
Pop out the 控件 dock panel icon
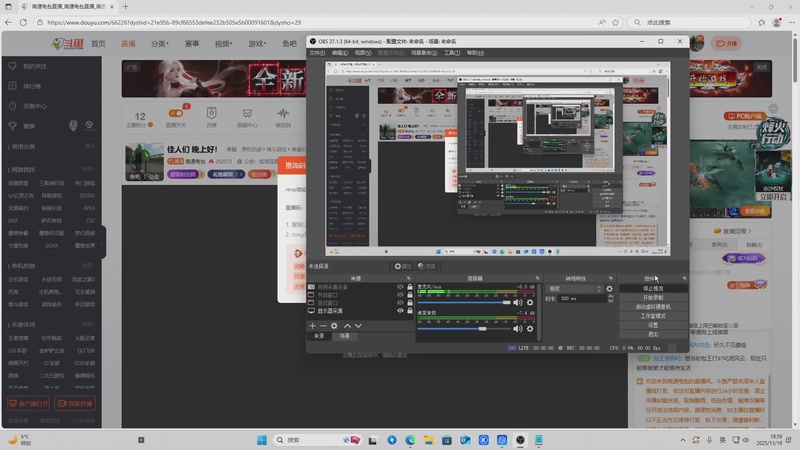tap(684, 278)
